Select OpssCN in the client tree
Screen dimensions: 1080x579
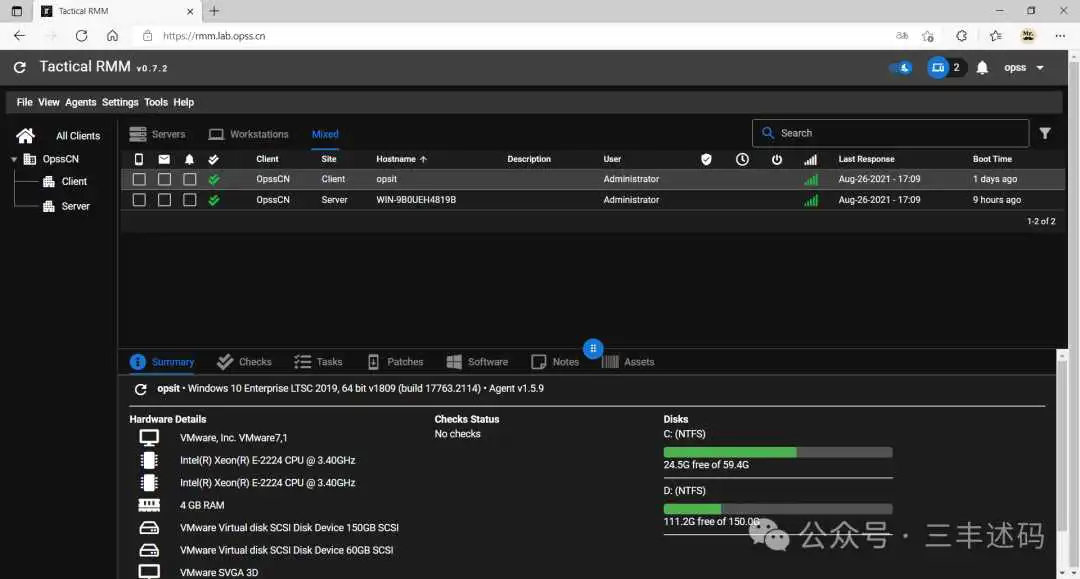tap(61, 159)
